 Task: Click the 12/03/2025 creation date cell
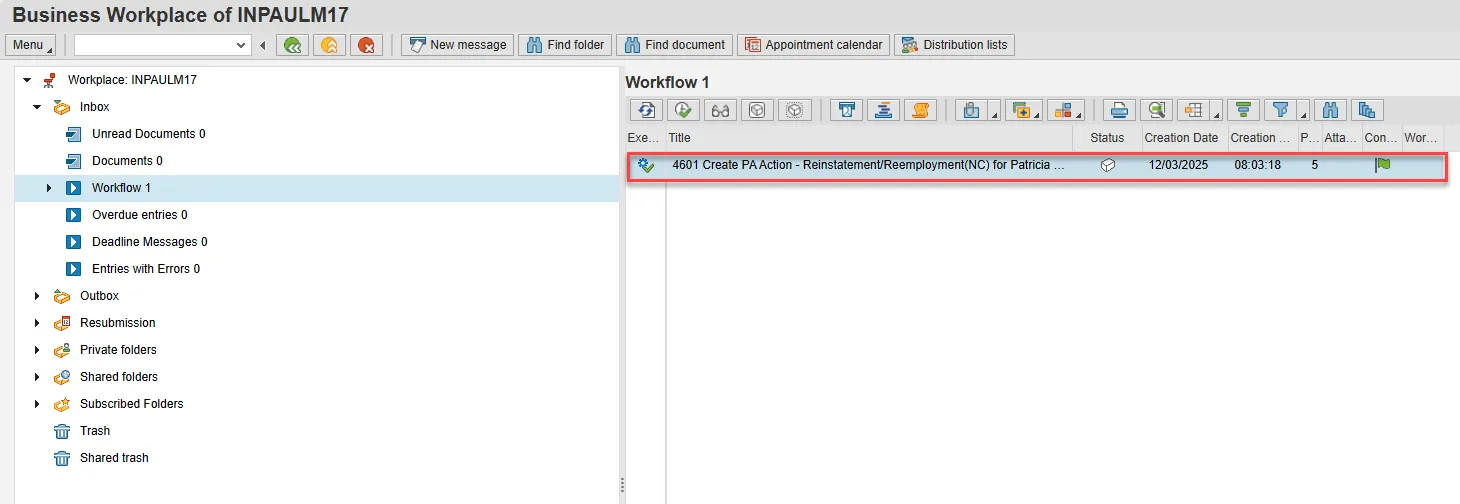point(1178,165)
